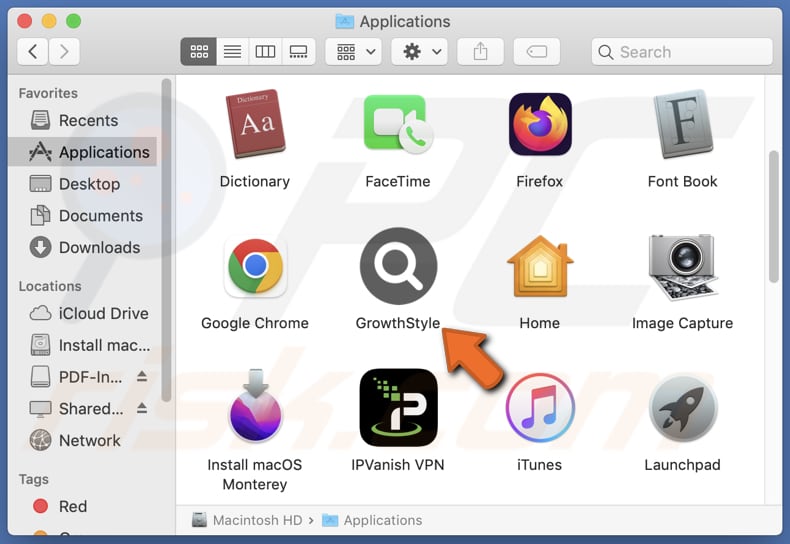Click the Favorites section header
Screen dimensions: 790x544
48,93
